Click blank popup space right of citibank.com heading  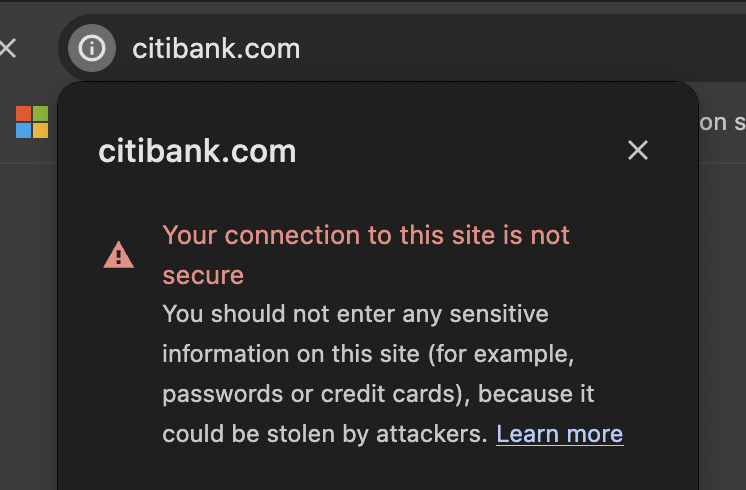pos(460,151)
